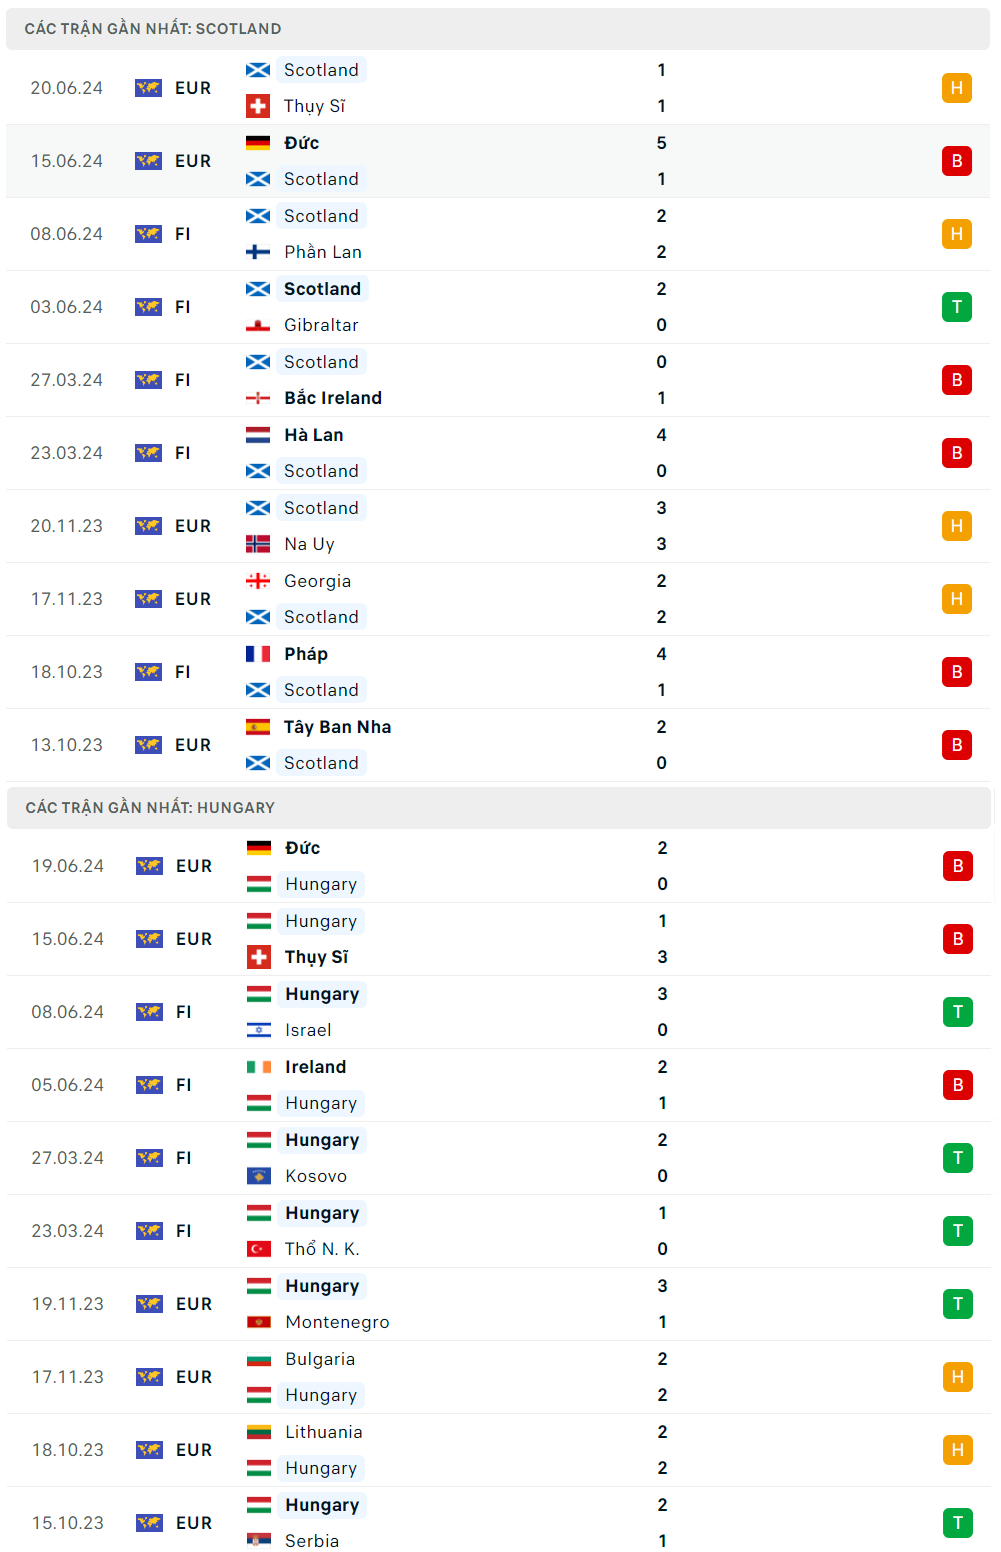Open the Montenegro team link
The height and width of the screenshot is (1552, 1001).
click(x=337, y=1322)
